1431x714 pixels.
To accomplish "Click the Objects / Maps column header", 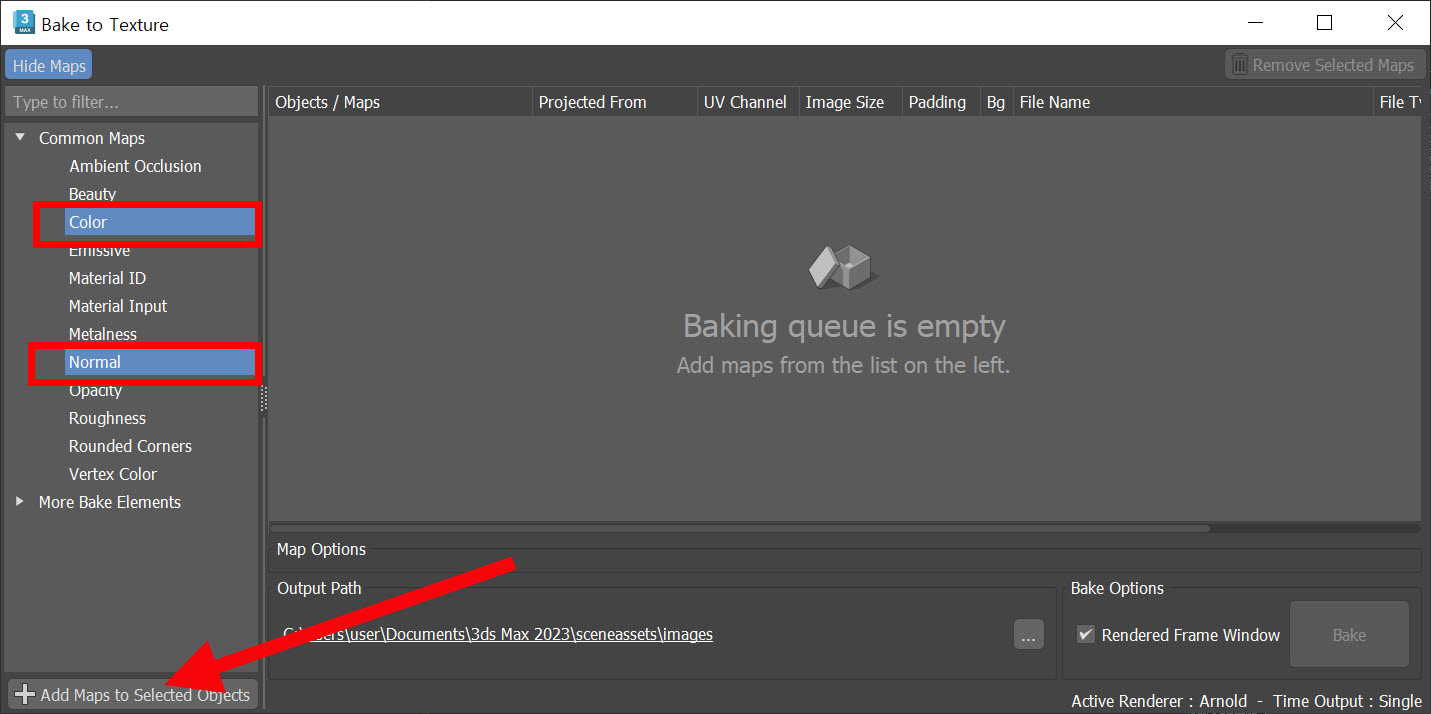I will [x=400, y=102].
